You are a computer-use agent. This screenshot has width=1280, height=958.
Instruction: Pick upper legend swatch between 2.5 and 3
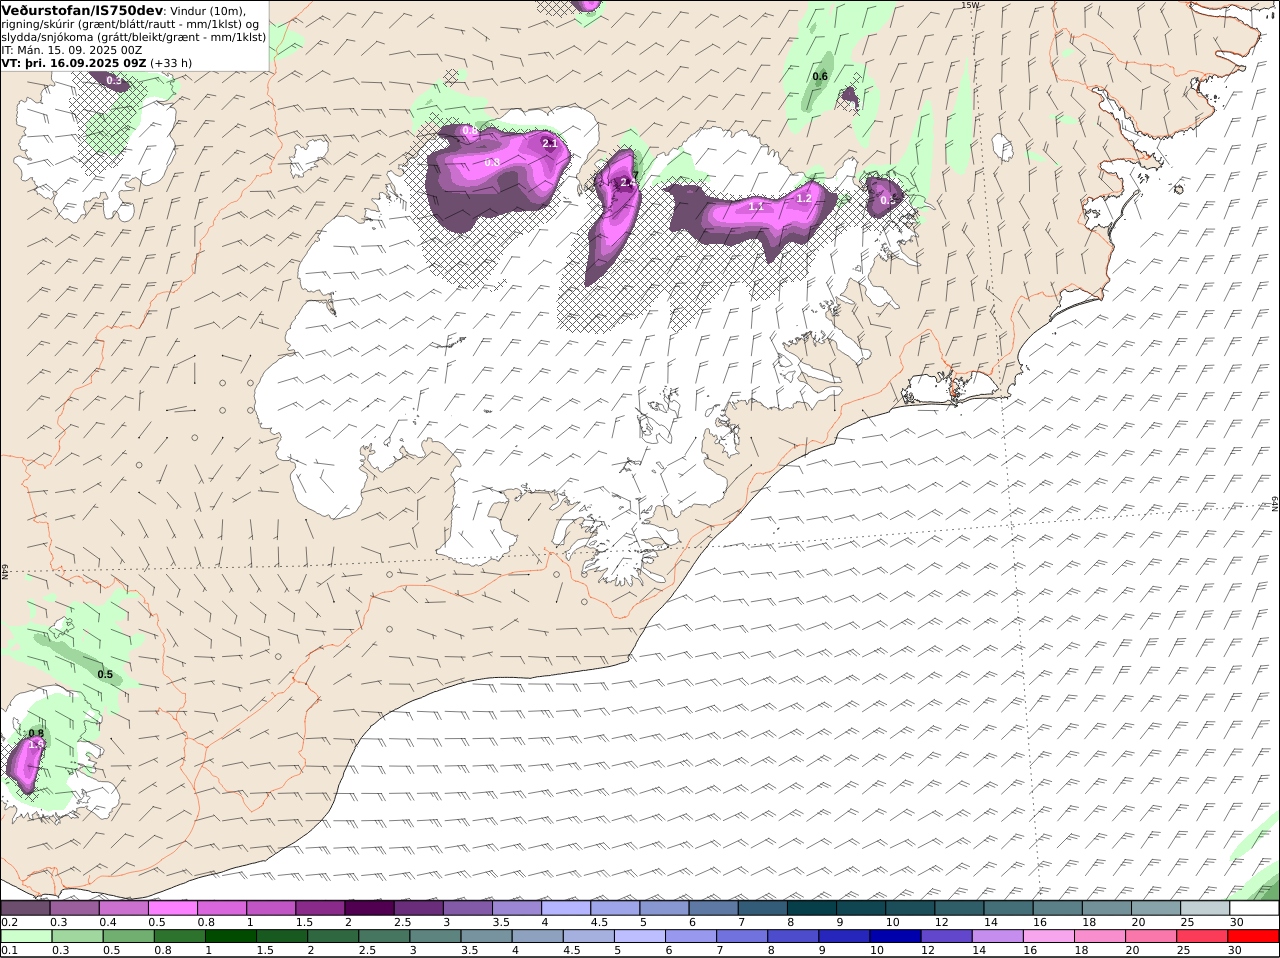[417, 908]
